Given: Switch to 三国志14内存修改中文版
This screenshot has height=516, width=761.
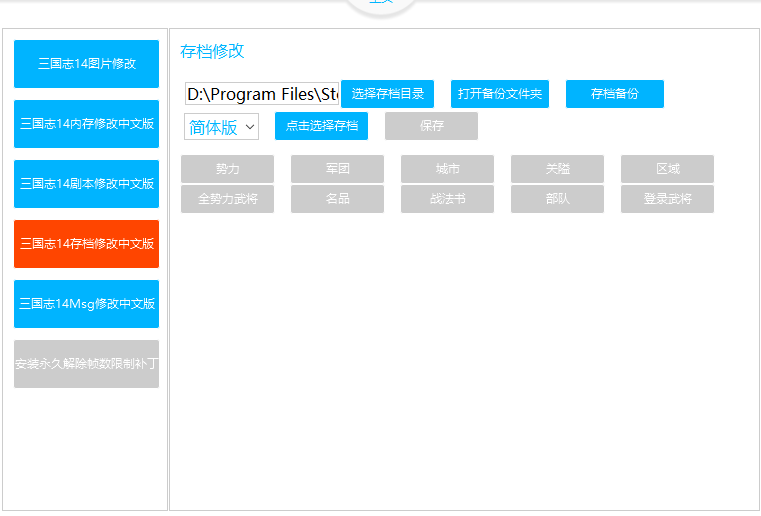Looking at the screenshot, I should pos(86,124).
